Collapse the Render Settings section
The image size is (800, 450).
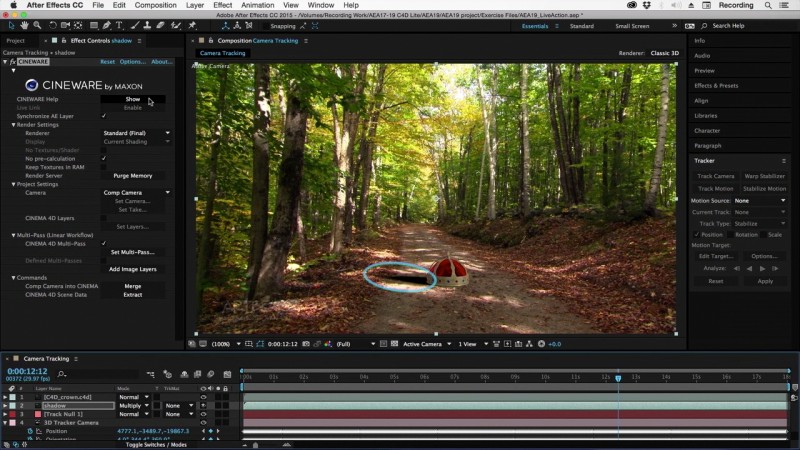click(x=13, y=124)
